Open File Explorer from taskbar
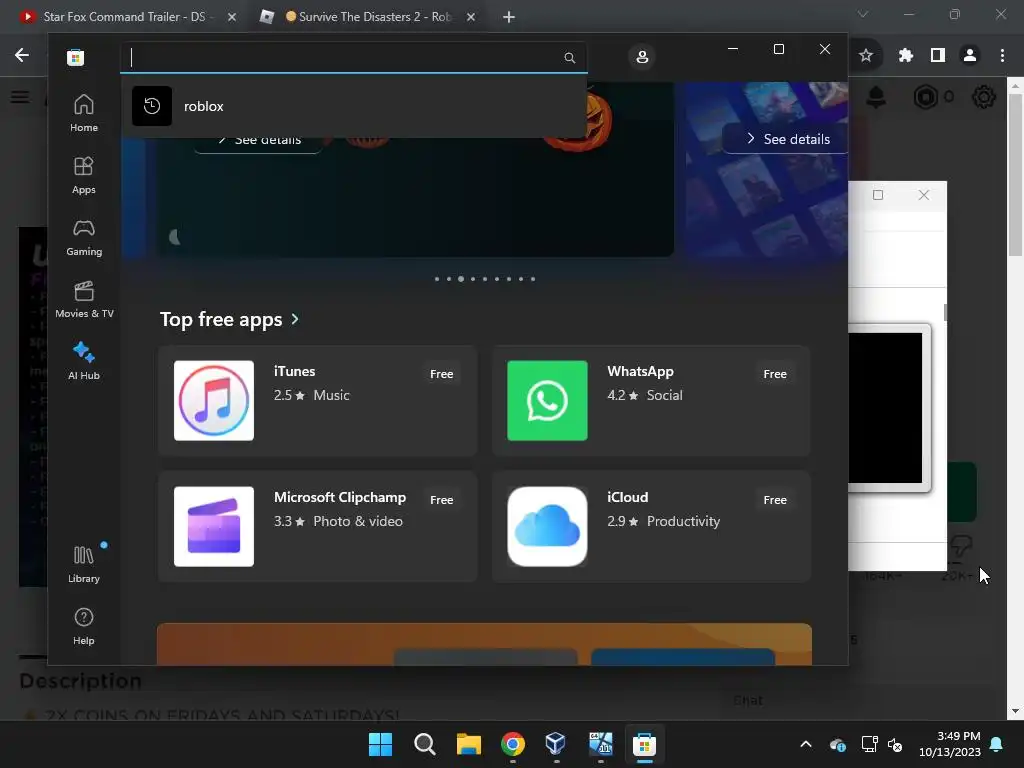 (x=468, y=744)
